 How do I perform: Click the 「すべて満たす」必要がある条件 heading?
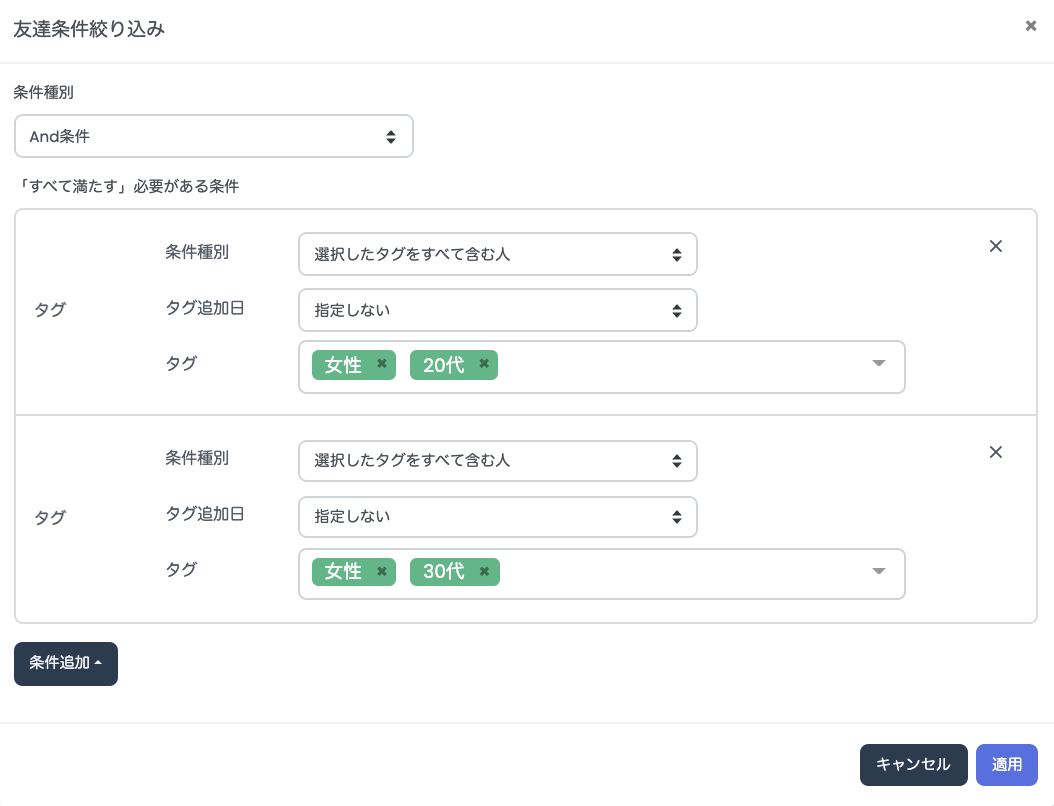point(127,186)
